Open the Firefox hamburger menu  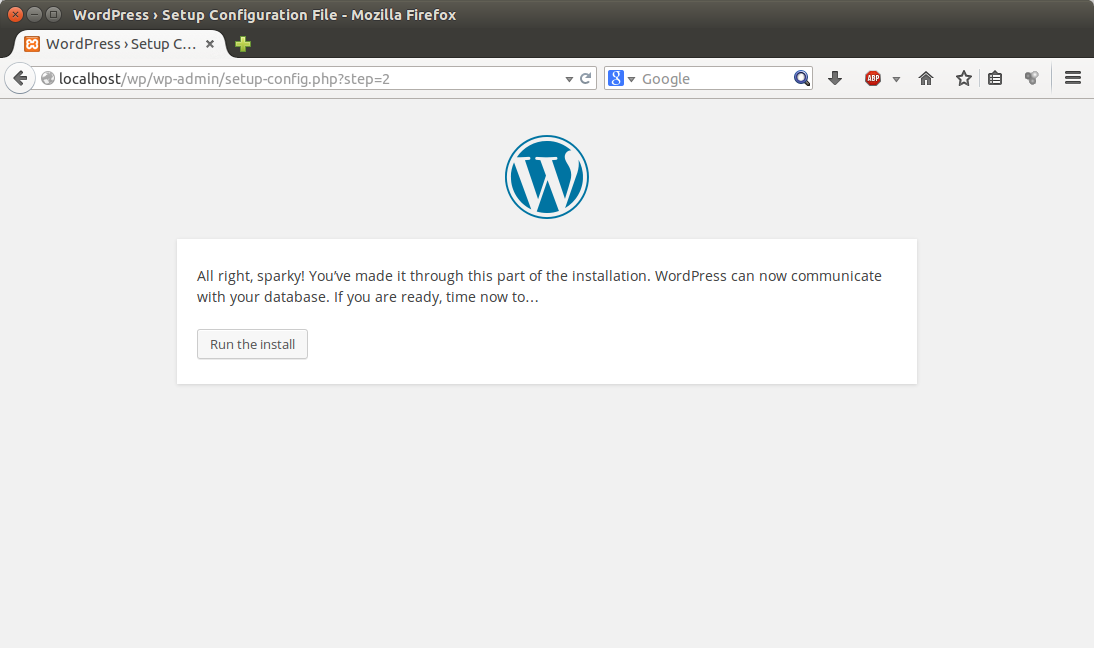(1073, 78)
